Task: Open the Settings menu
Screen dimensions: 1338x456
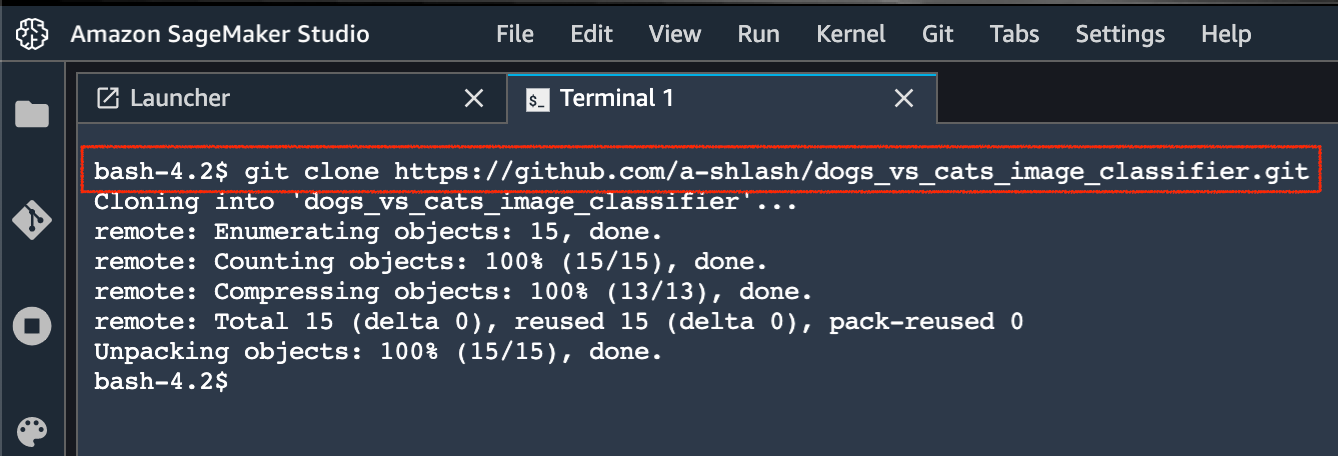Action: click(1120, 34)
